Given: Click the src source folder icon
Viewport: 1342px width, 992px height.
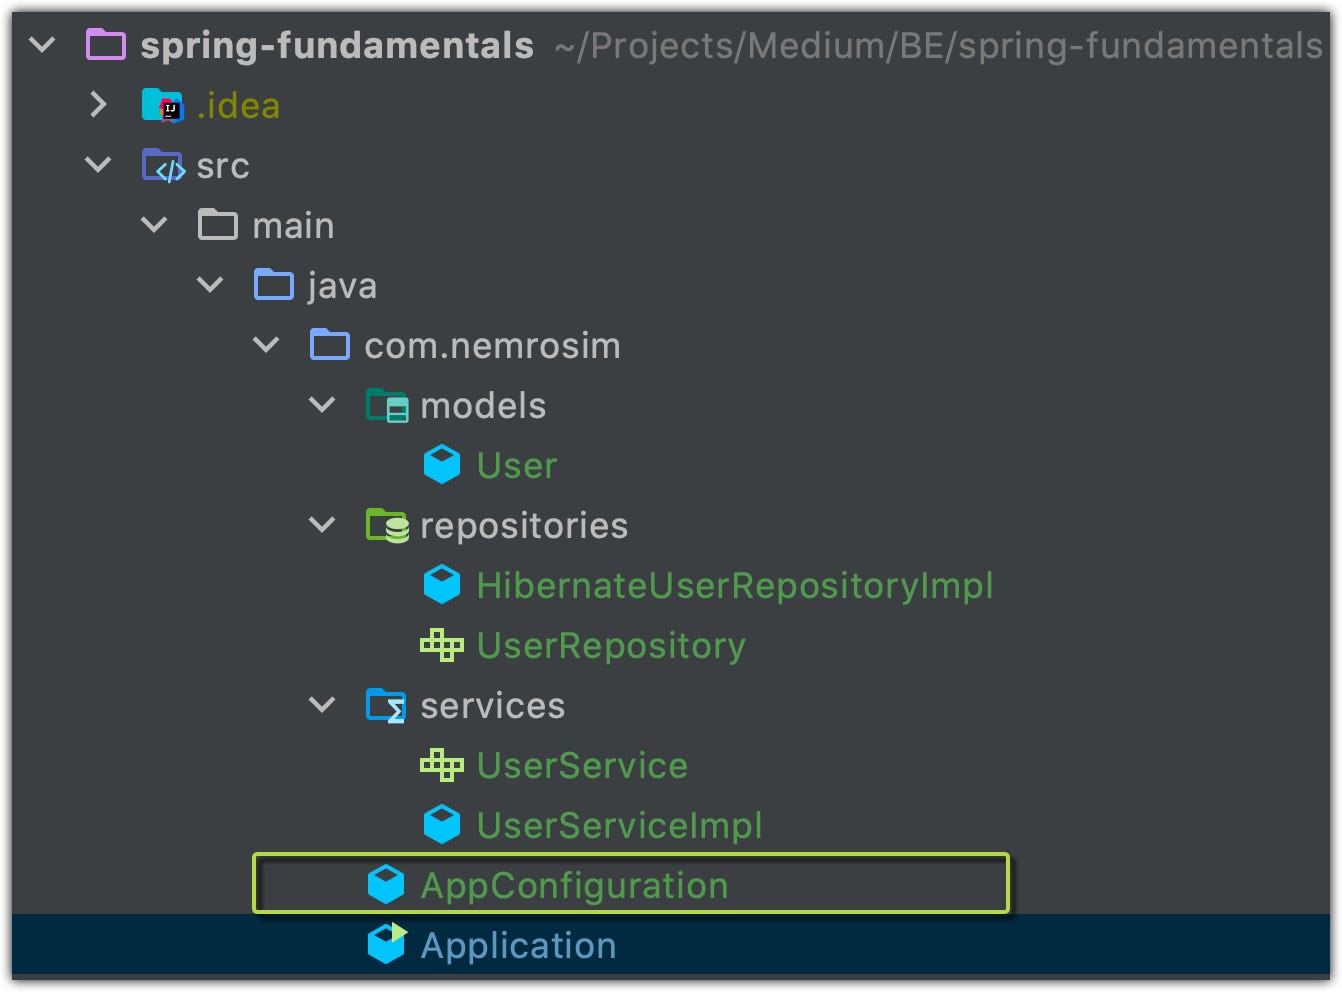Looking at the screenshot, I should [163, 166].
